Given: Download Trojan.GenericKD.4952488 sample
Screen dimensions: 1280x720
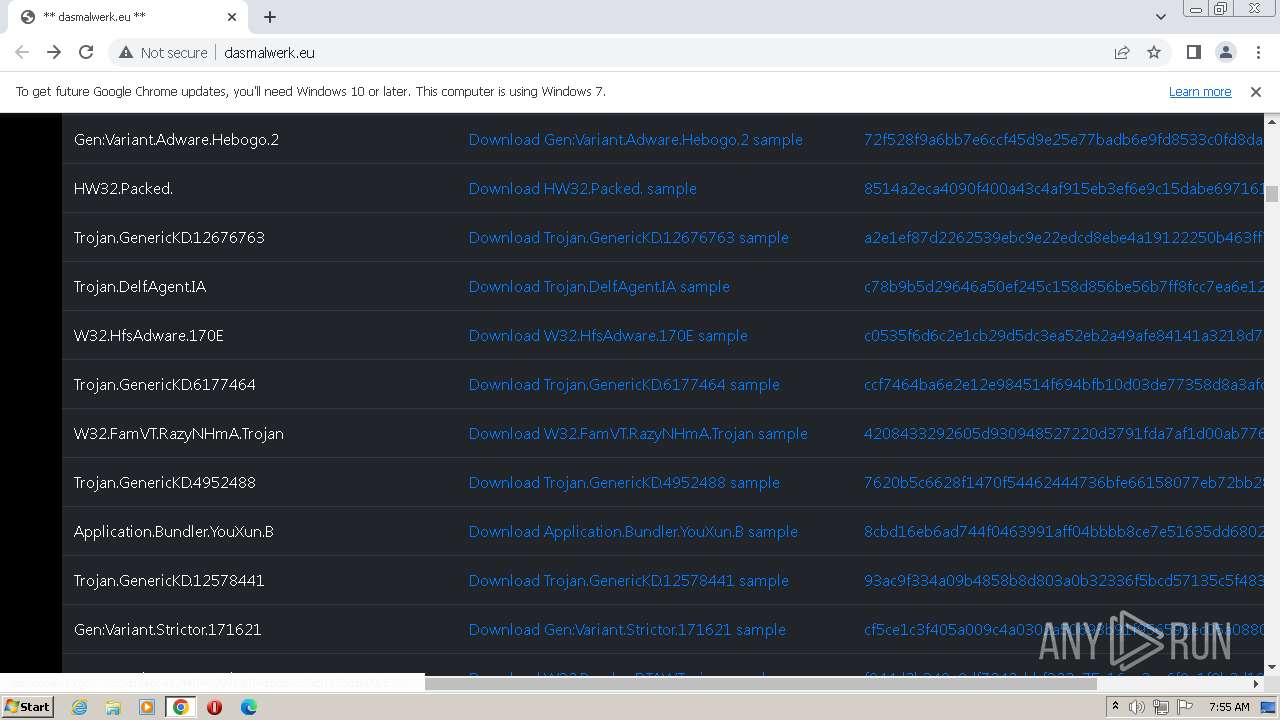Looking at the screenshot, I should [x=624, y=483].
